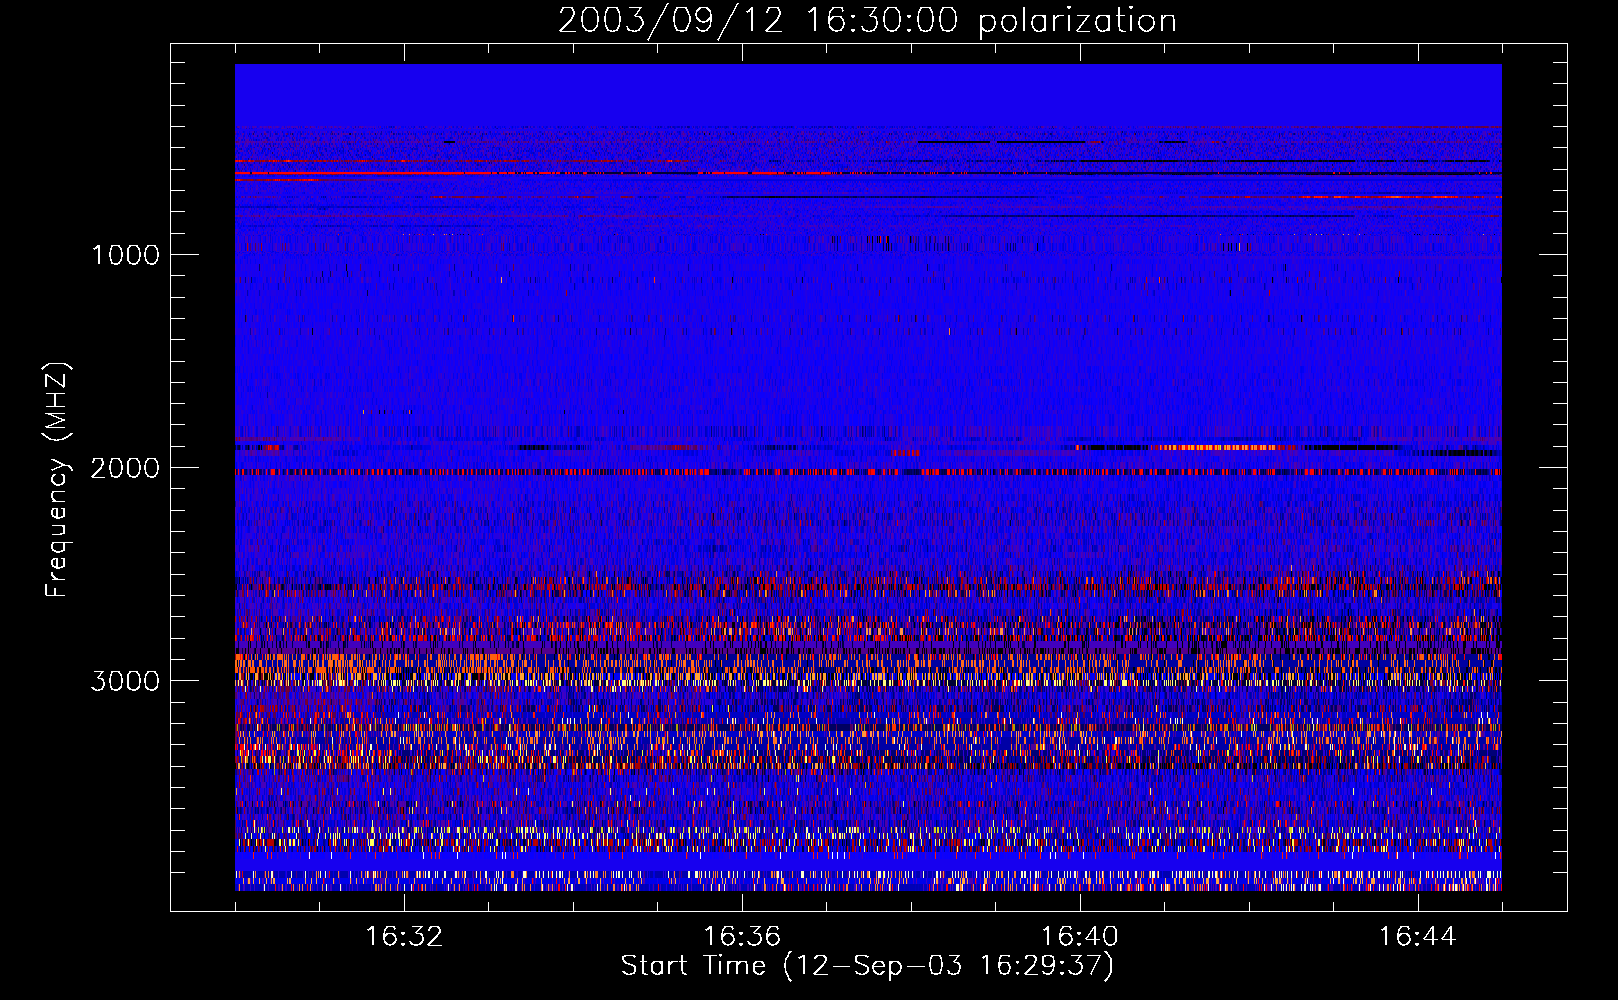Screen dimensions: 1618x1000
Task: Click the 3000 frequency tick label
Action: (125, 681)
